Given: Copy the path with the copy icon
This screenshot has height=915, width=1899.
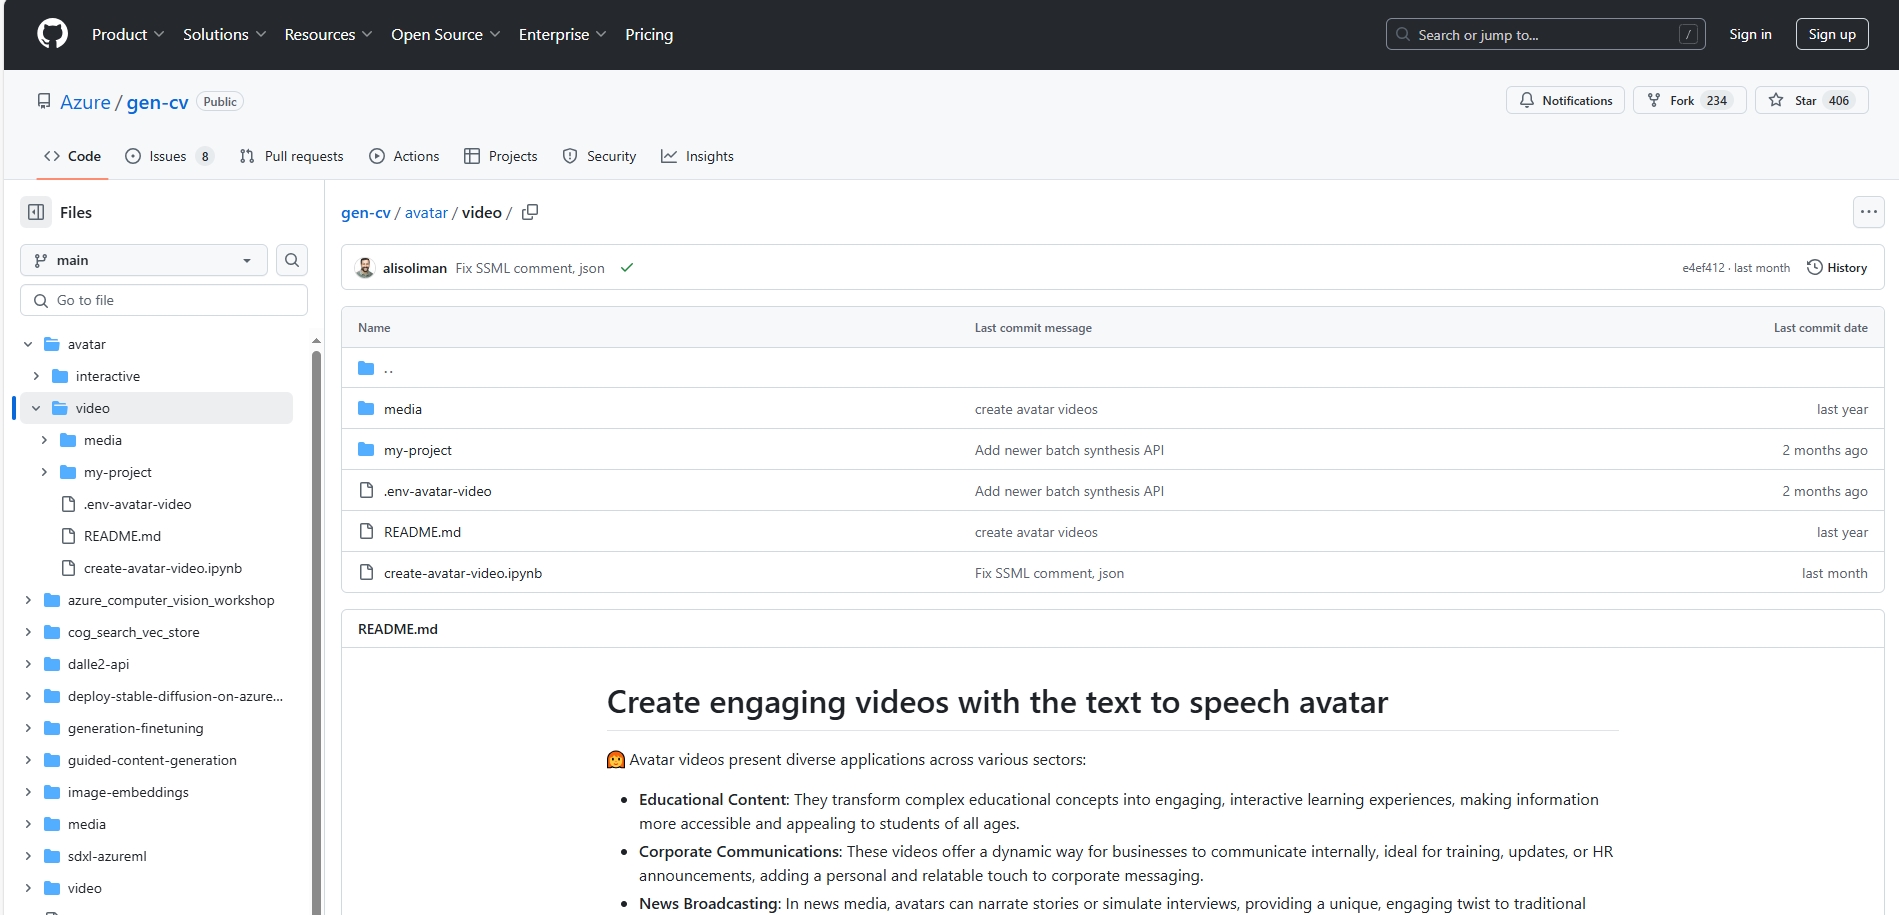Looking at the screenshot, I should (530, 212).
